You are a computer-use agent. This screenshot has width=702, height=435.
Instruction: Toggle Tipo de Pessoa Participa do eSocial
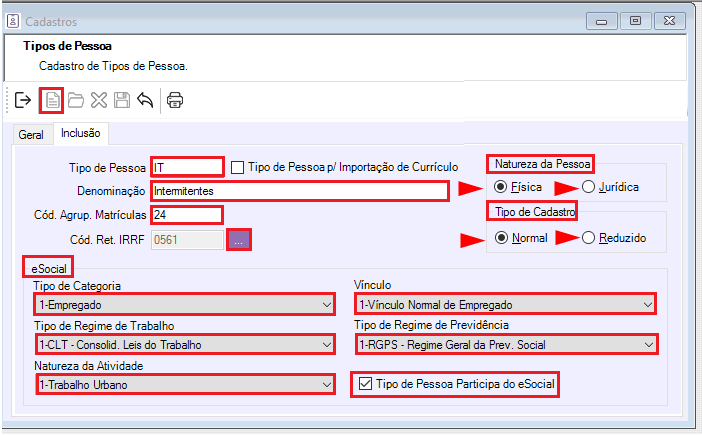tap(366, 385)
